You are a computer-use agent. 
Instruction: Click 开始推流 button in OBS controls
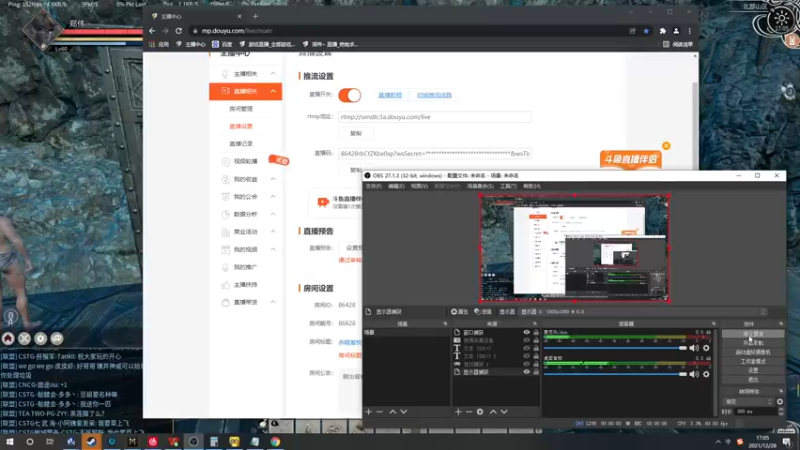(x=753, y=334)
